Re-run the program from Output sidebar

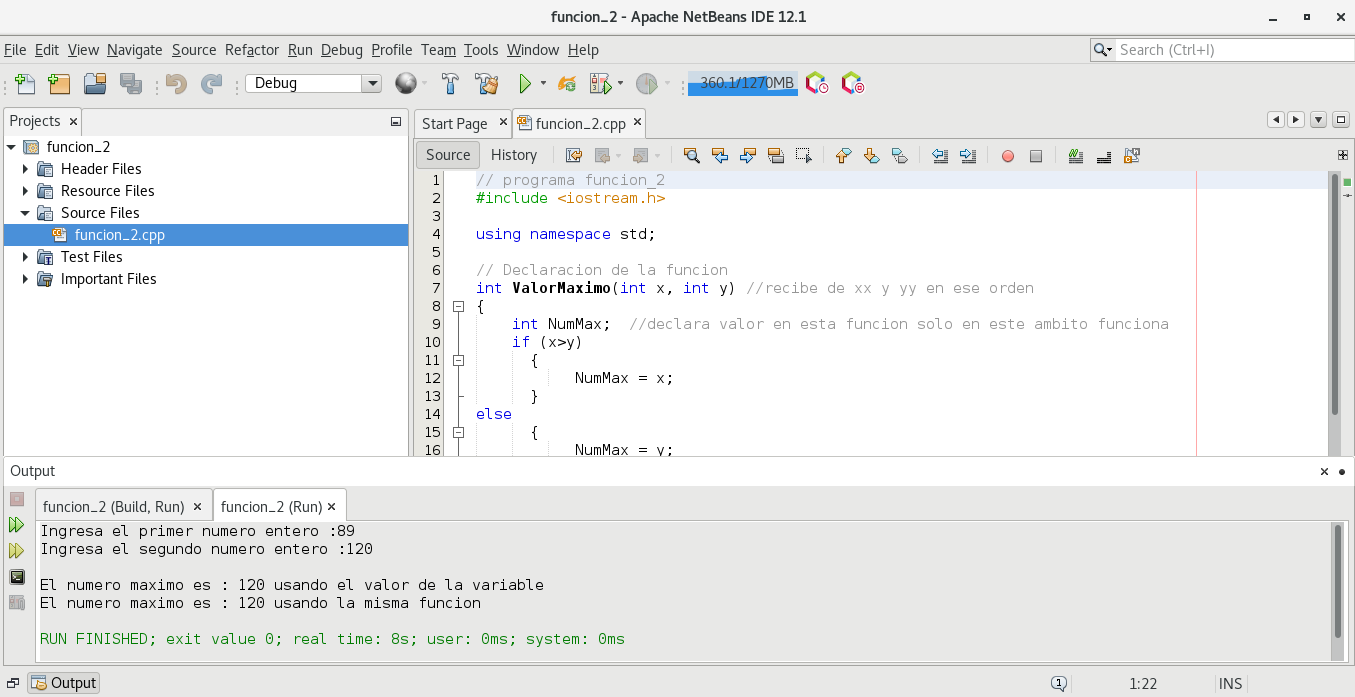pos(16,524)
